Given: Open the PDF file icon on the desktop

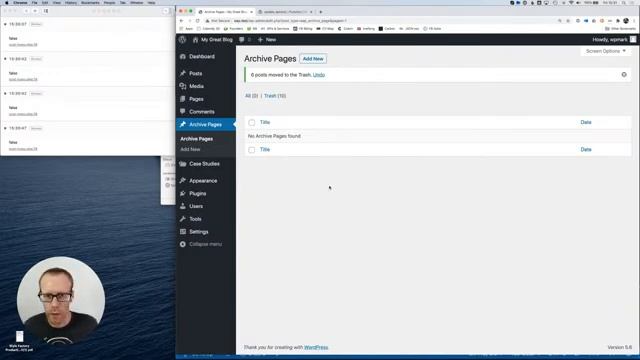Looking at the screenshot, I should click(19, 336).
